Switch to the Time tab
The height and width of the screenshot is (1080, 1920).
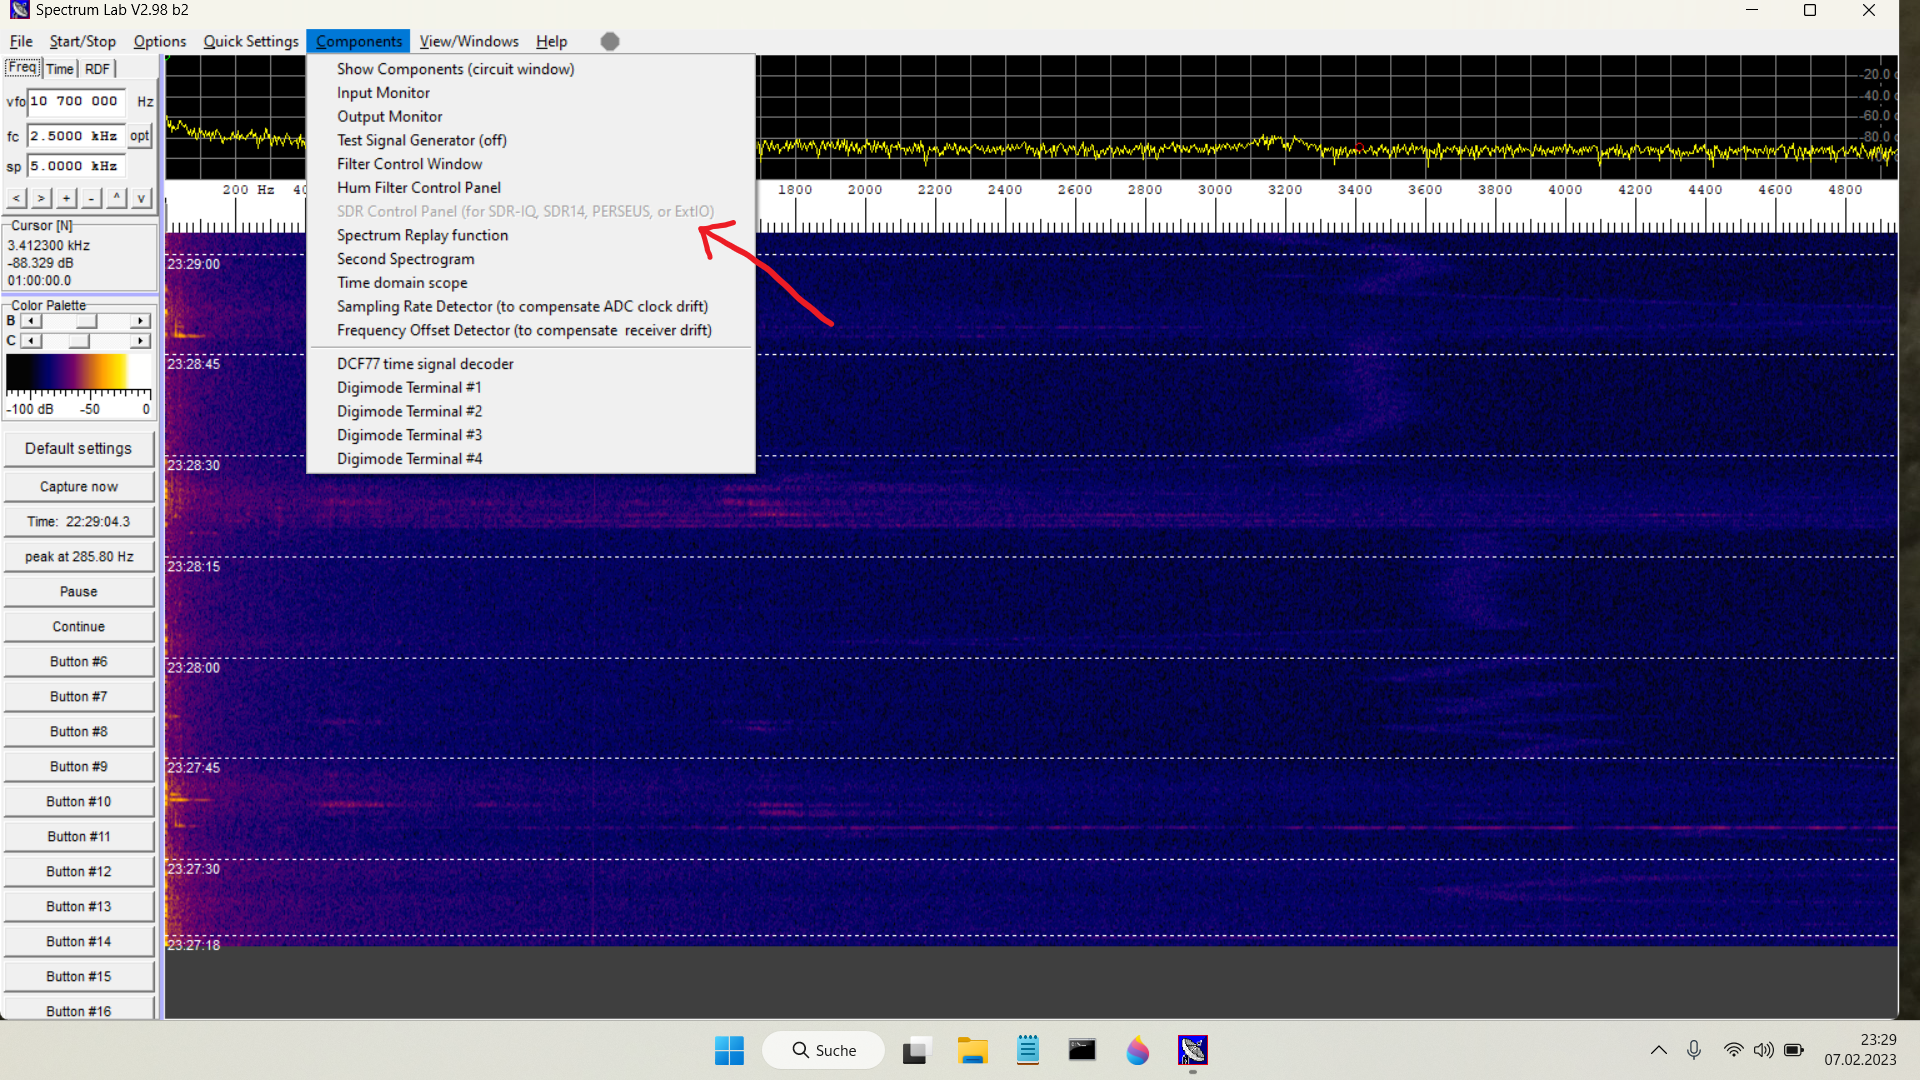[60, 69]
